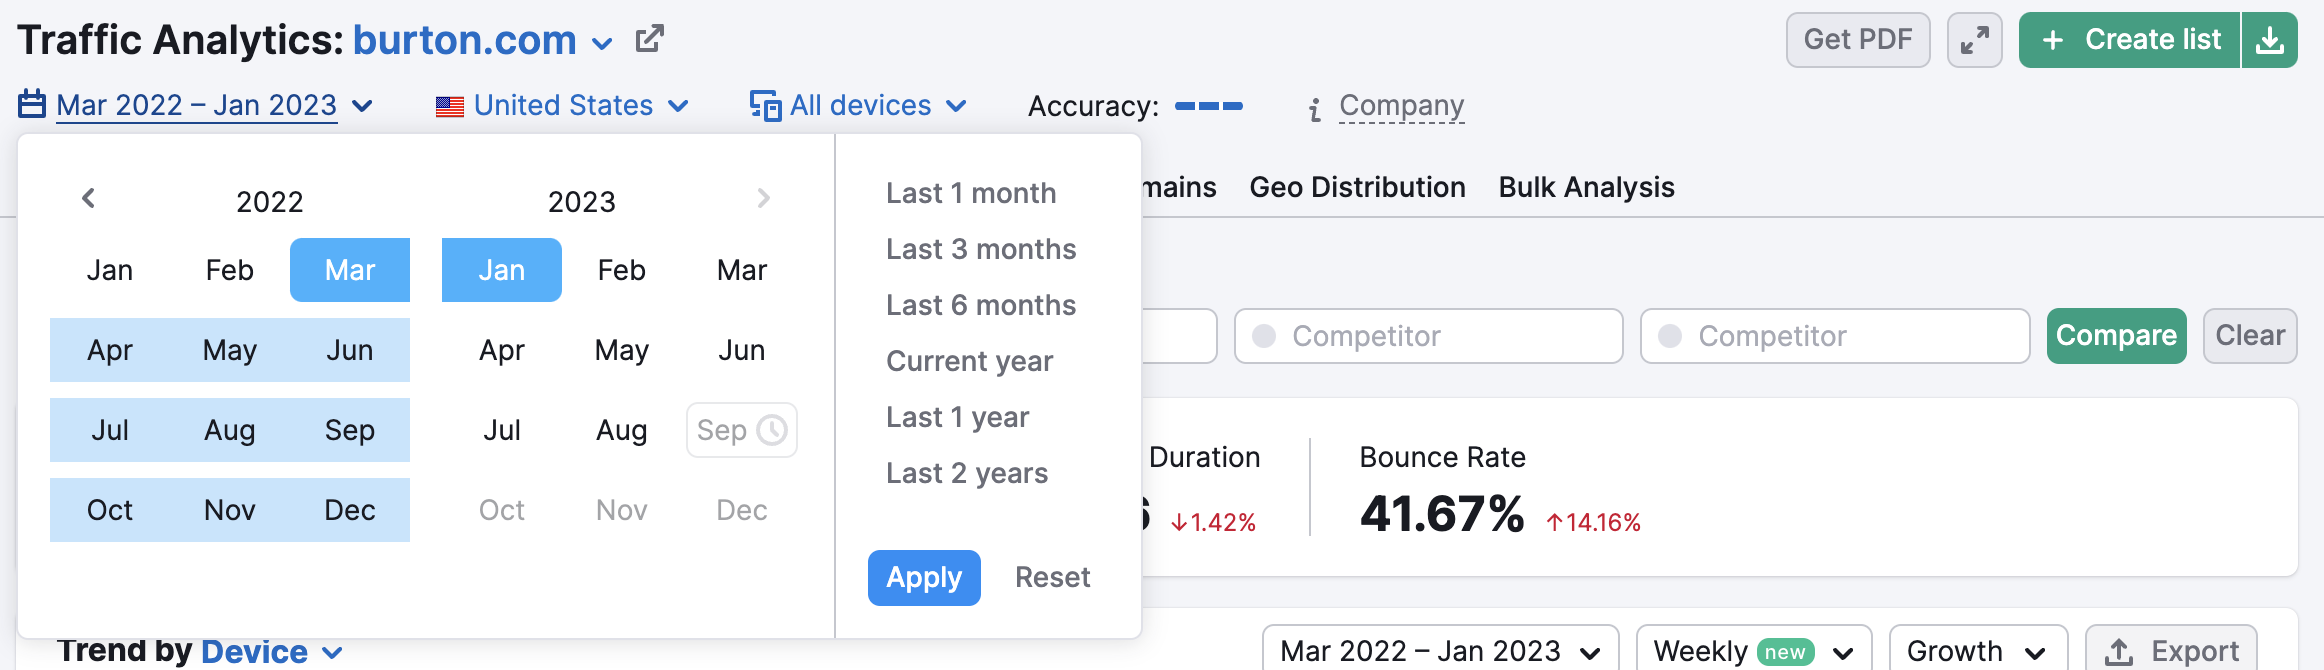The height and width of the screenshot is (670, 2324).
Task: Select Mar 2022 in calendar
Action: pos(350,270)
